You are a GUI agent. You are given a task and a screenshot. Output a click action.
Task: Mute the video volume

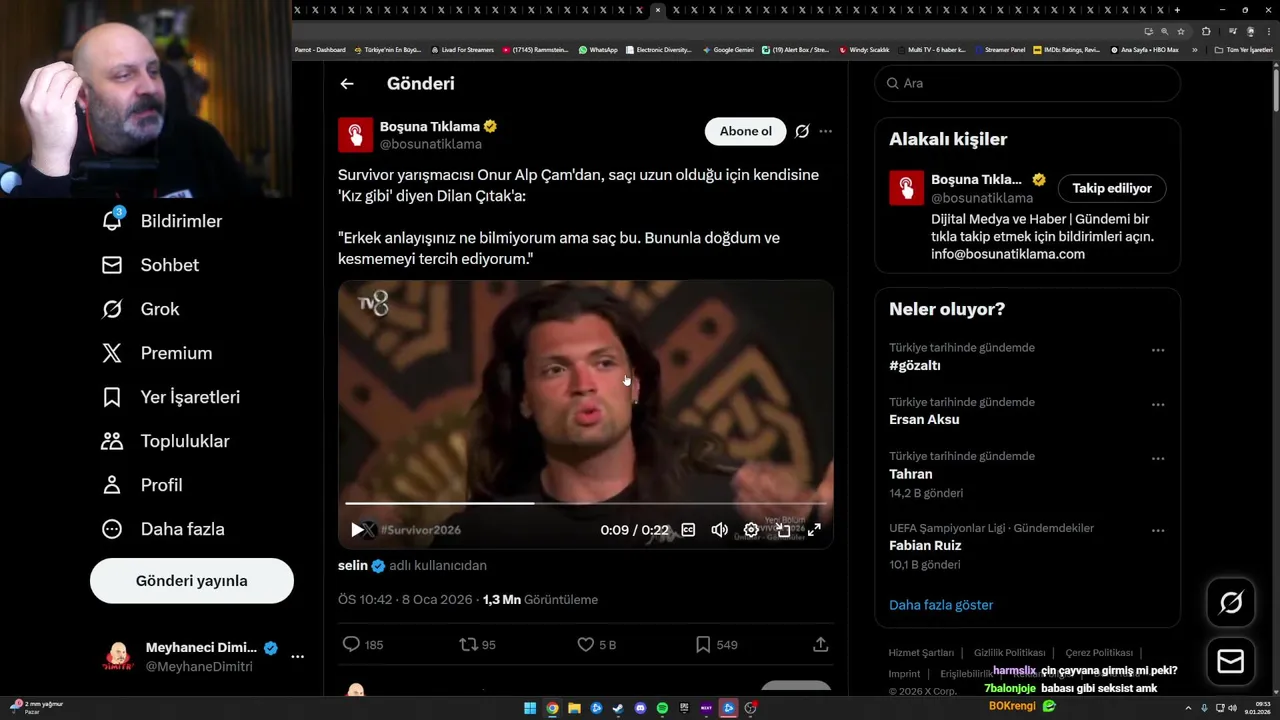tap(720, 530)
